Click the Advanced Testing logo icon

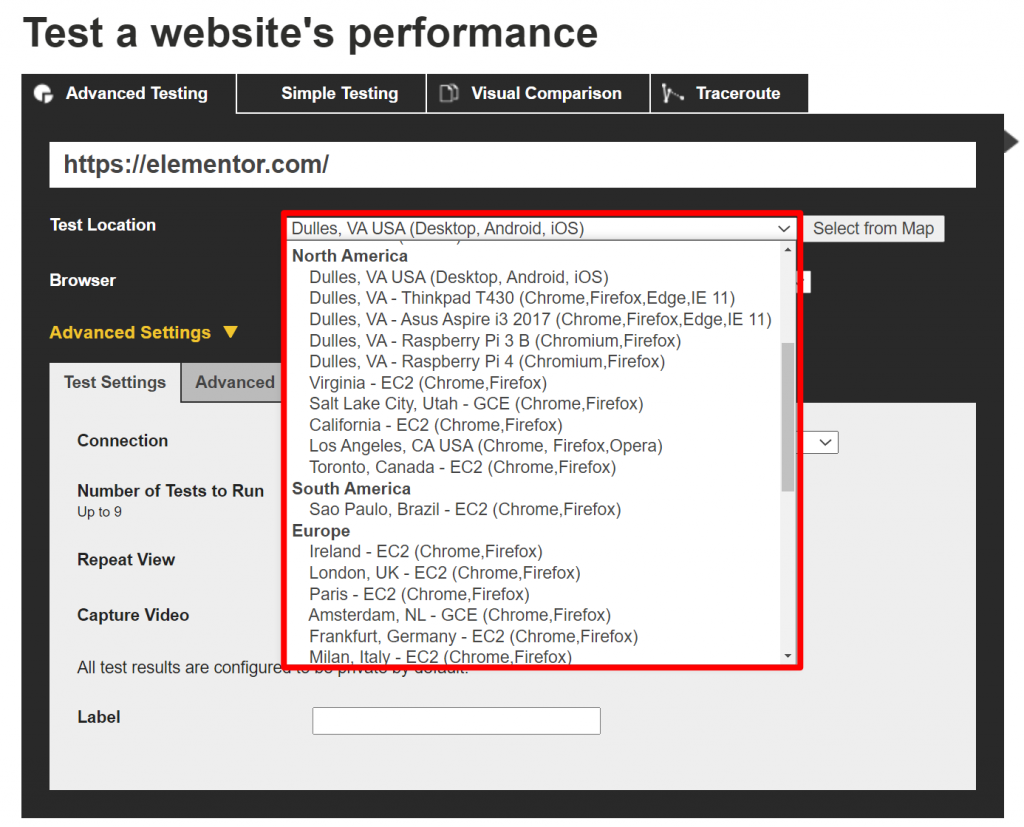[43, 94]
